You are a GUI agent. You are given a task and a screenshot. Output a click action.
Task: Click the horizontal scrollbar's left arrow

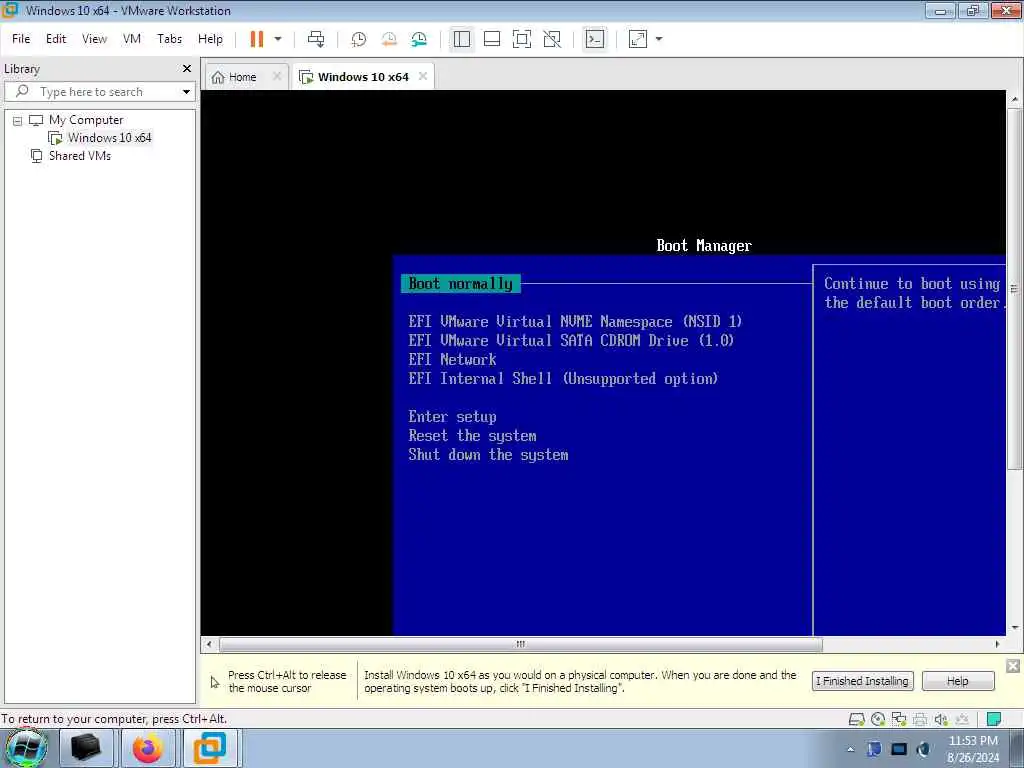click(x=209, y=645)
